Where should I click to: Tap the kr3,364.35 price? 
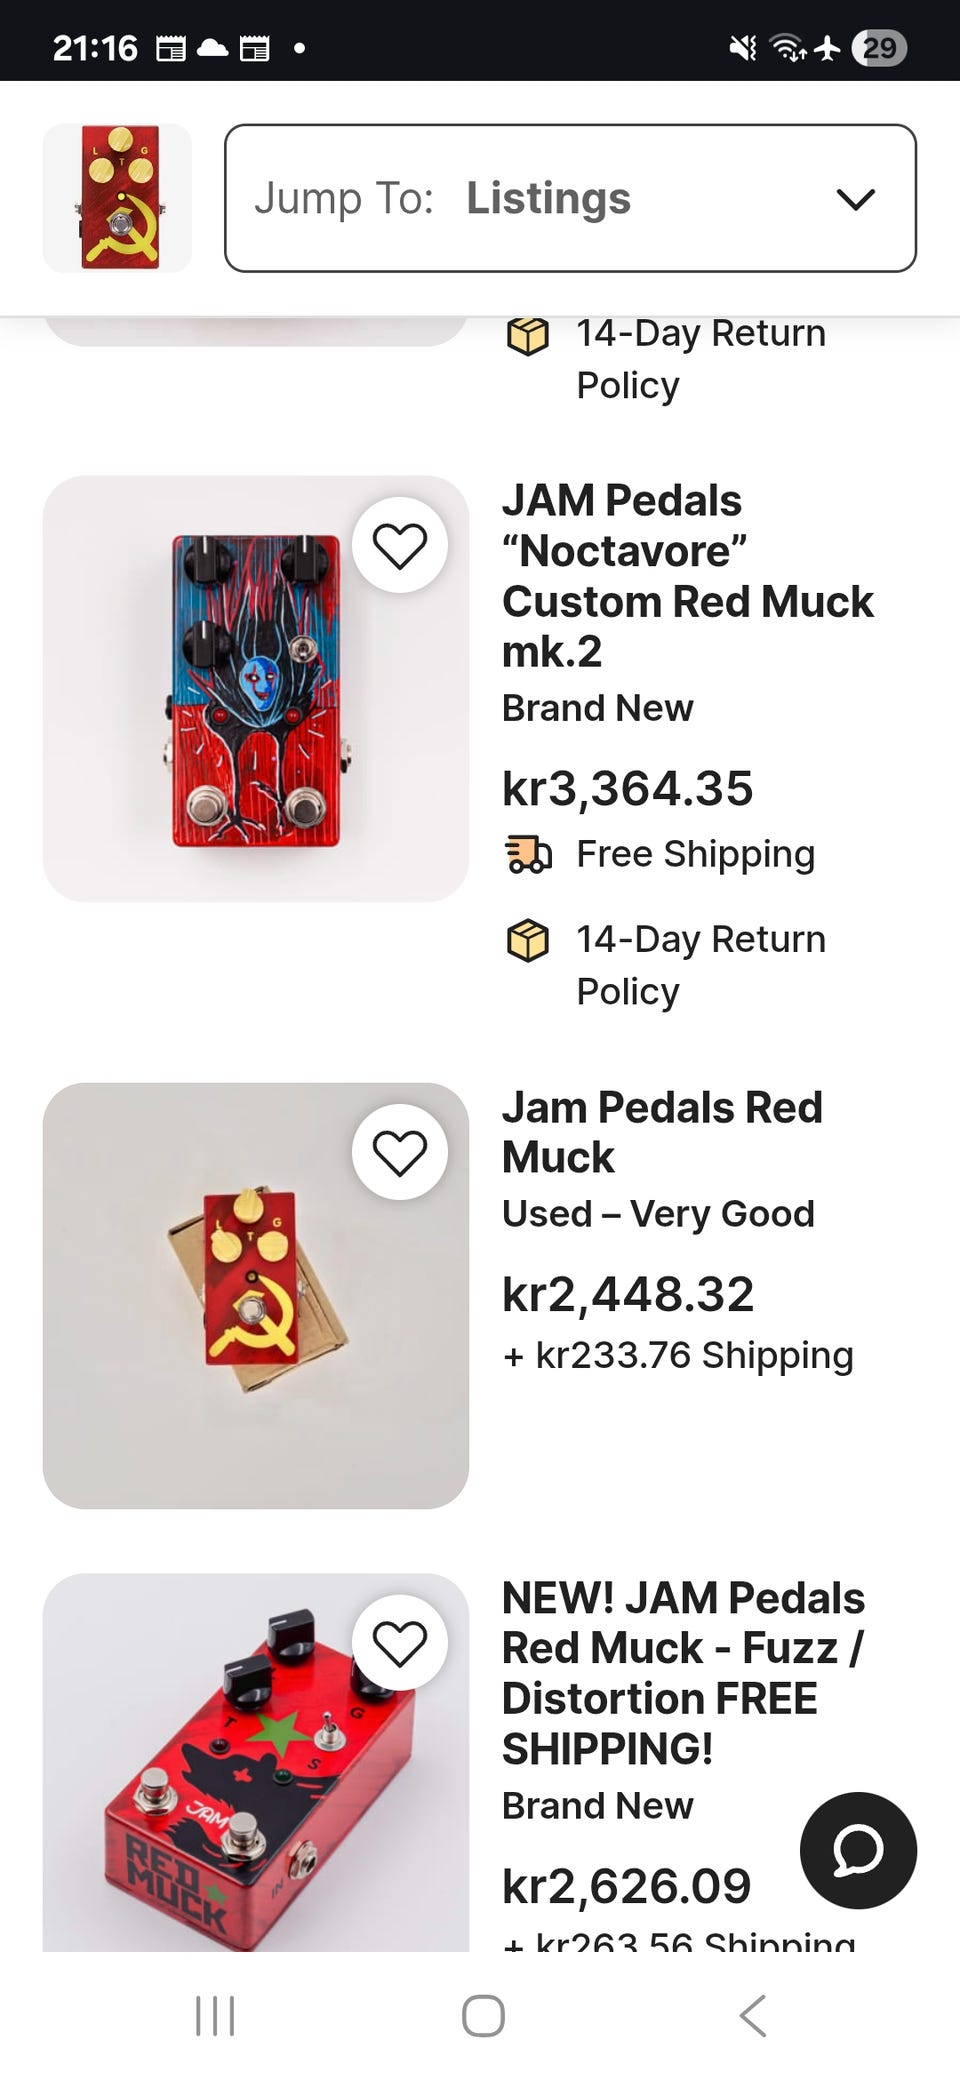[627, 788]
